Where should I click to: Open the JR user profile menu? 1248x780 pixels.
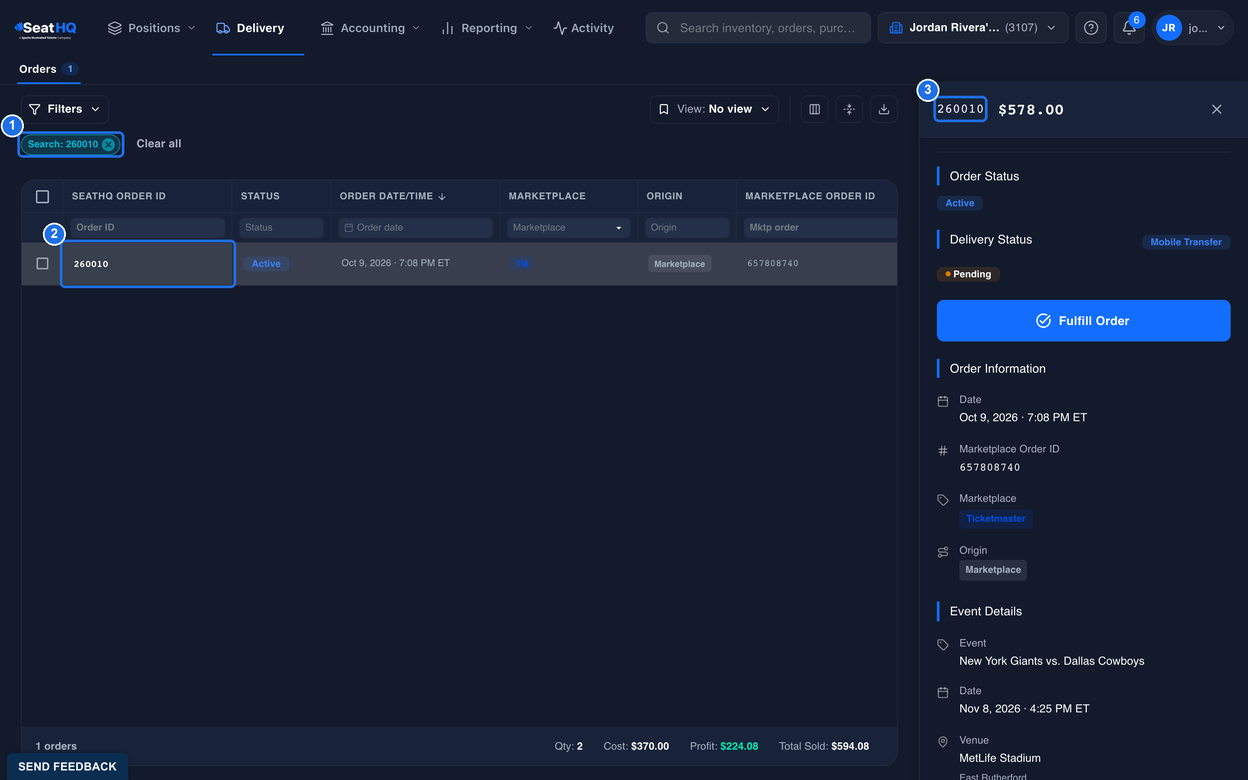point(1193,28)
